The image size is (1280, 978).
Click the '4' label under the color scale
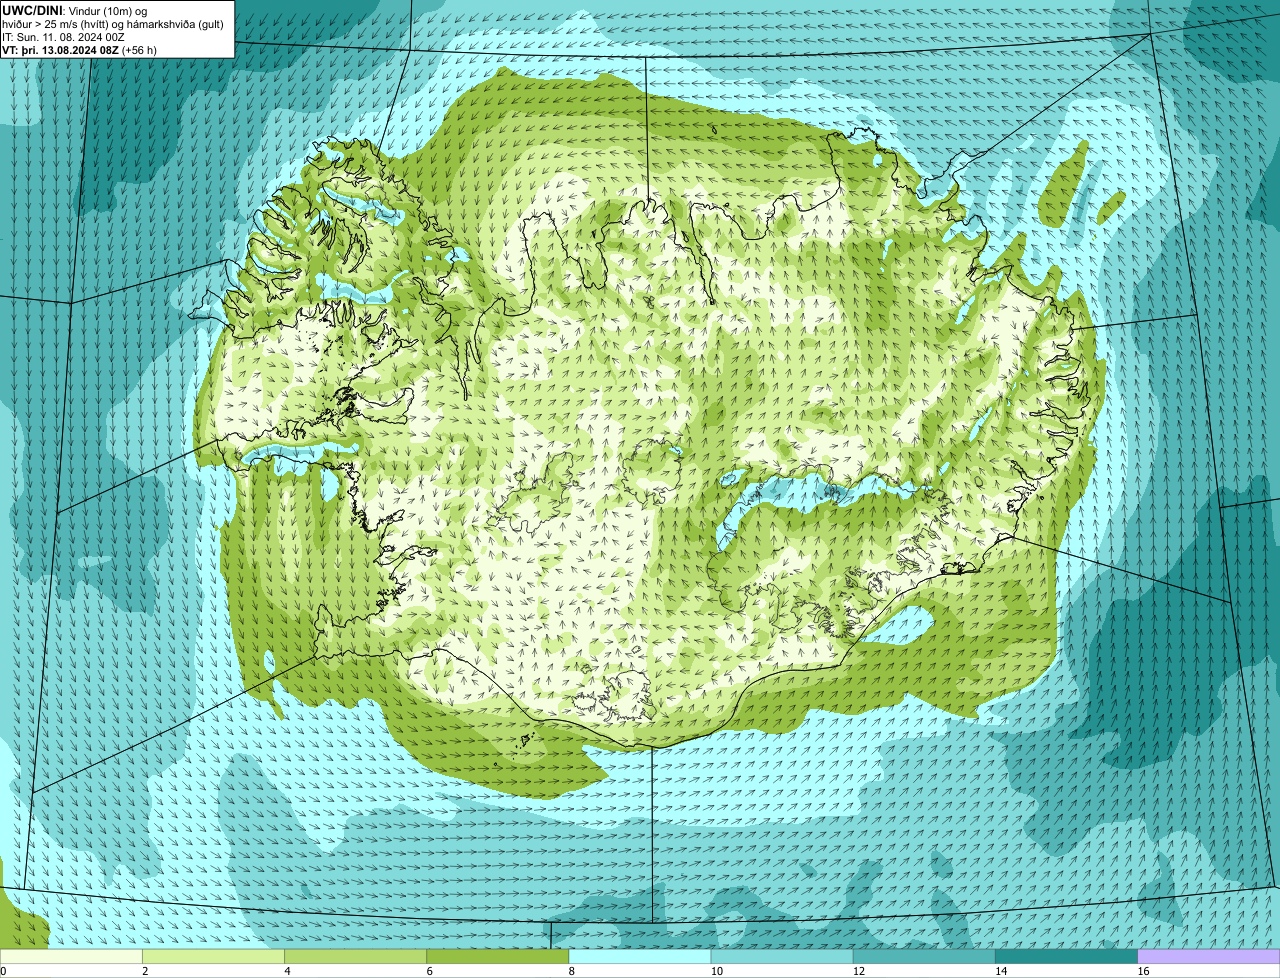click(287, 971)
